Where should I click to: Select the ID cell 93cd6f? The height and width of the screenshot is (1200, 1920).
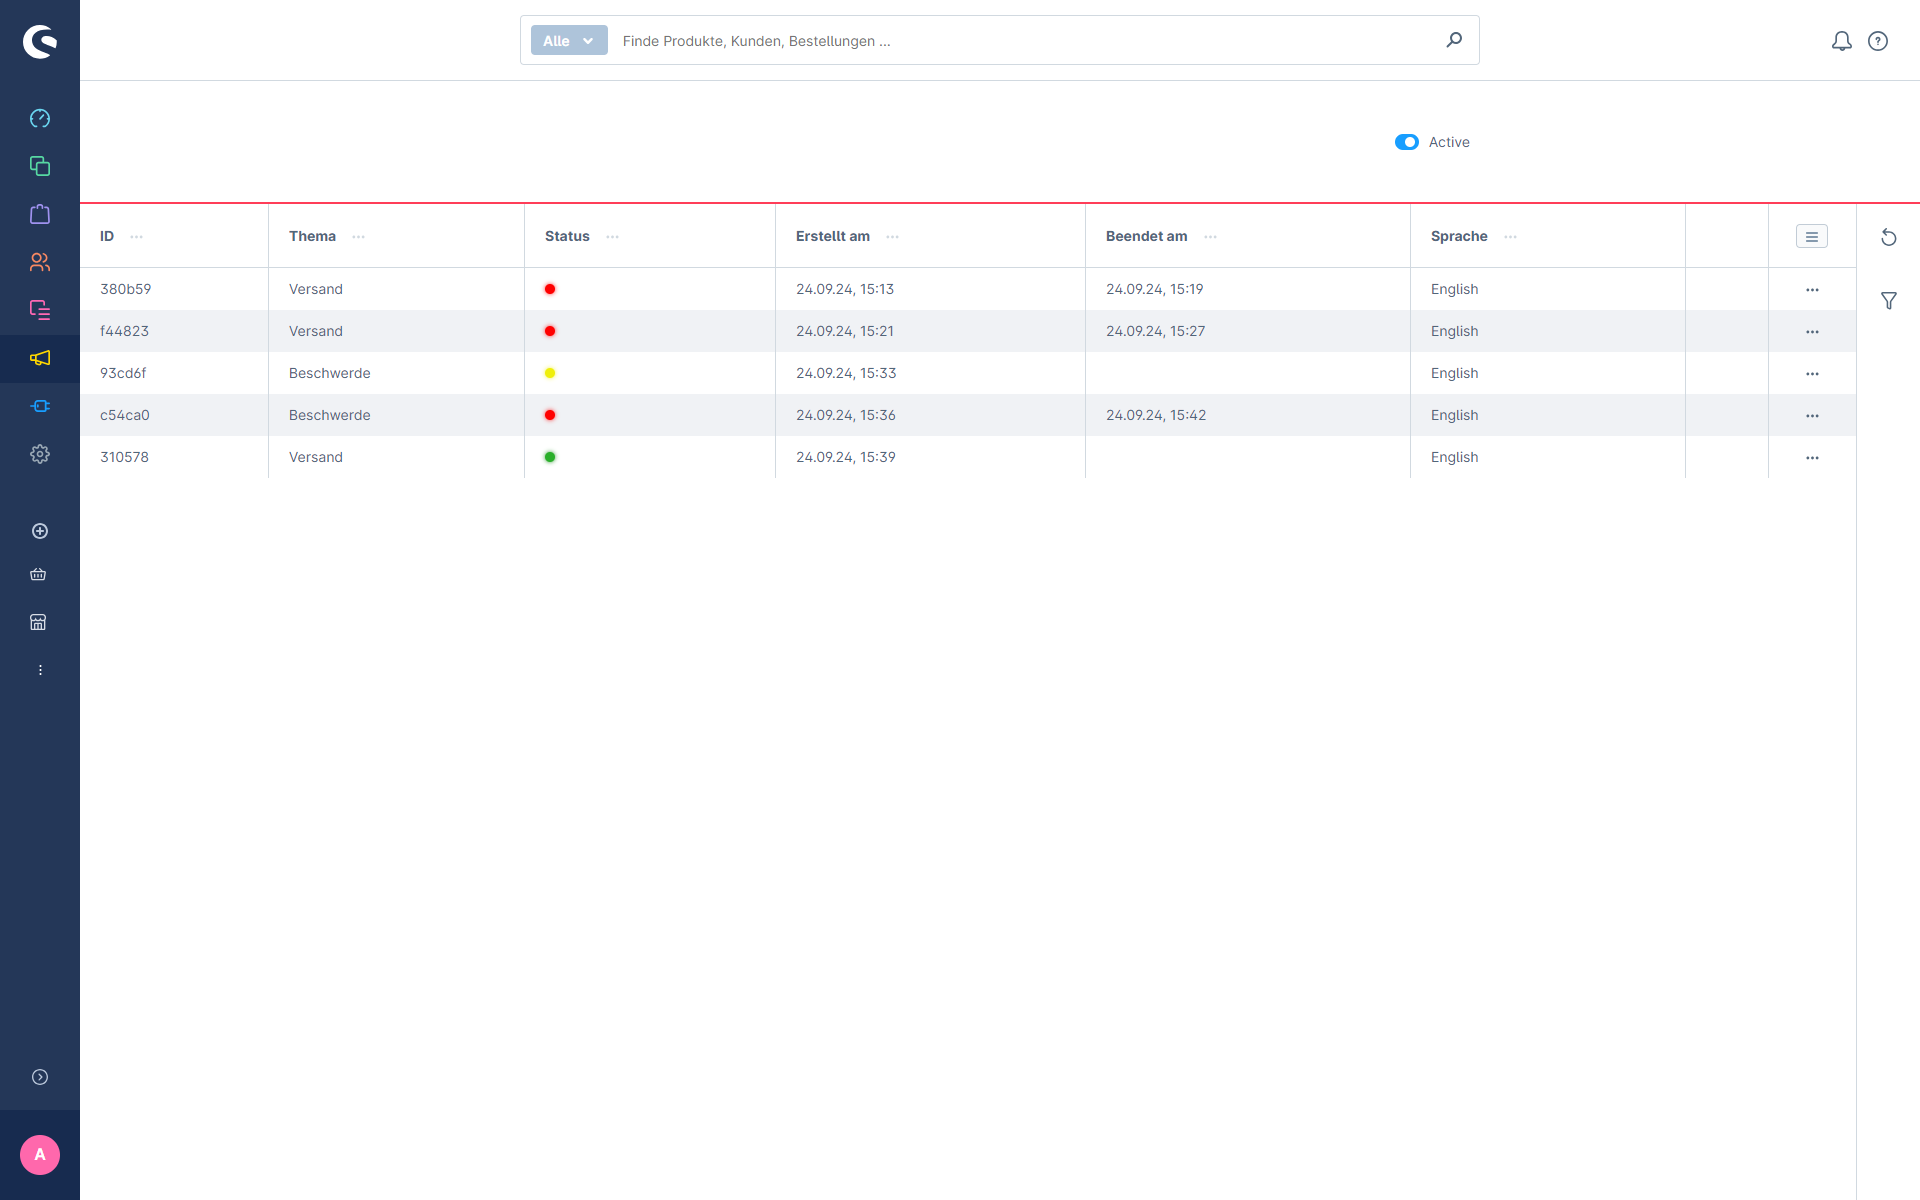(x=123, y=373)
